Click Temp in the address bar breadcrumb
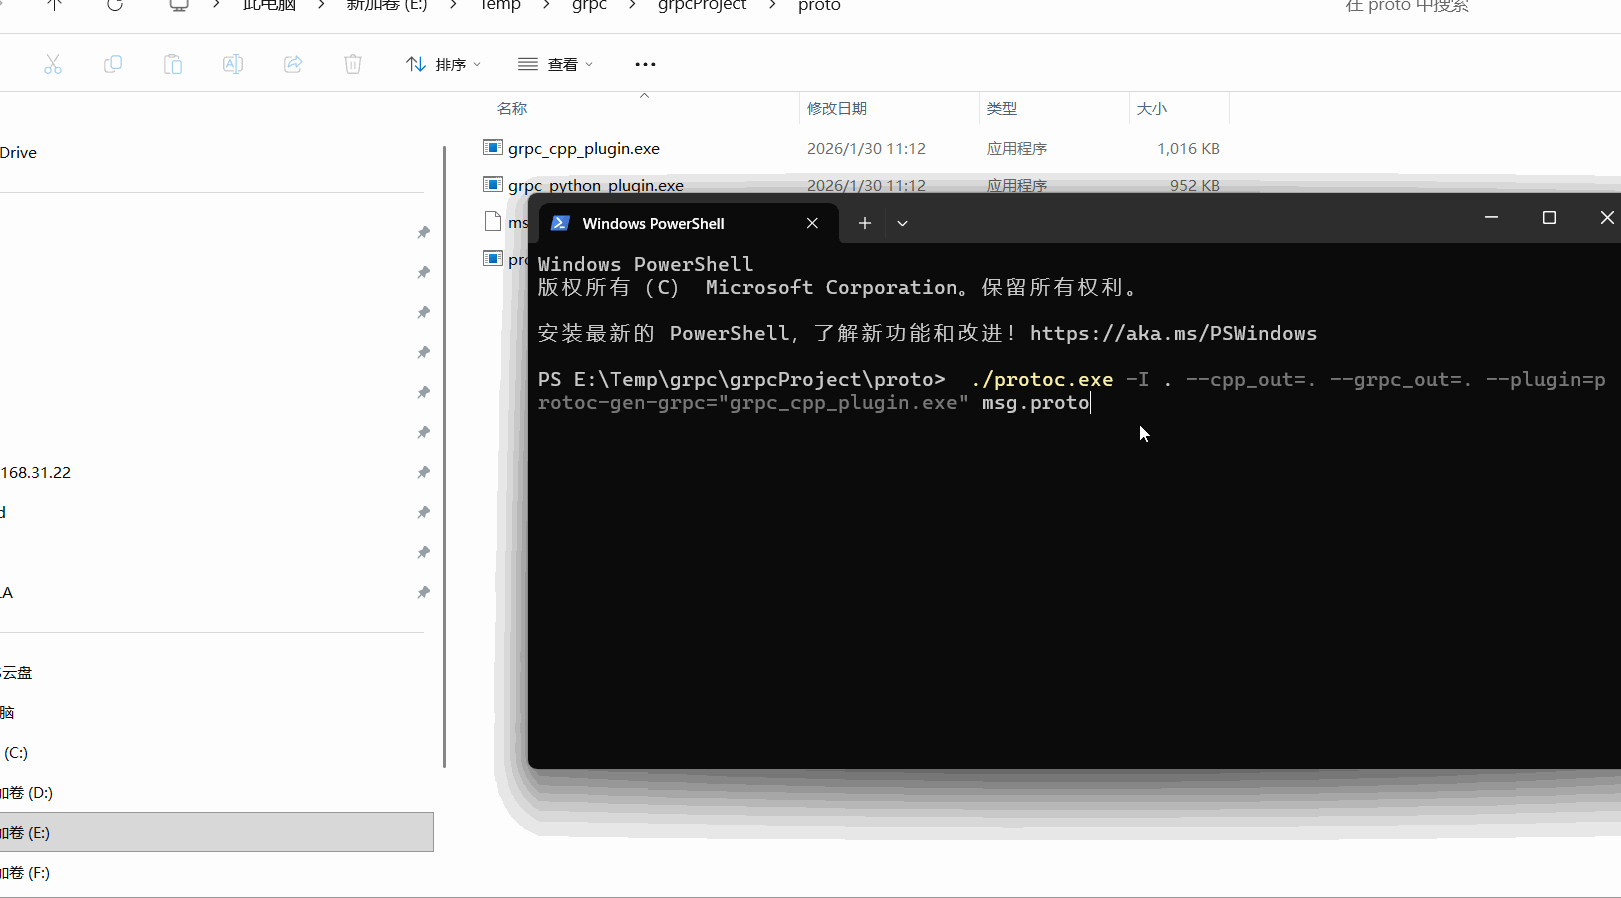Viewport: 1621px width, 898px height. pyautogui.click(x=500, y=5)
